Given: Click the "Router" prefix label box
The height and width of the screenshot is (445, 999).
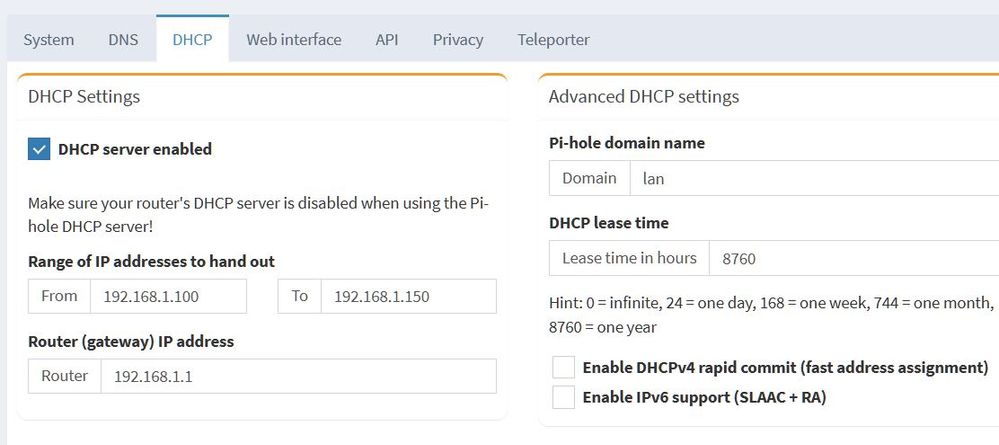Looking at the screenshot, I should [x=65, y=376].
